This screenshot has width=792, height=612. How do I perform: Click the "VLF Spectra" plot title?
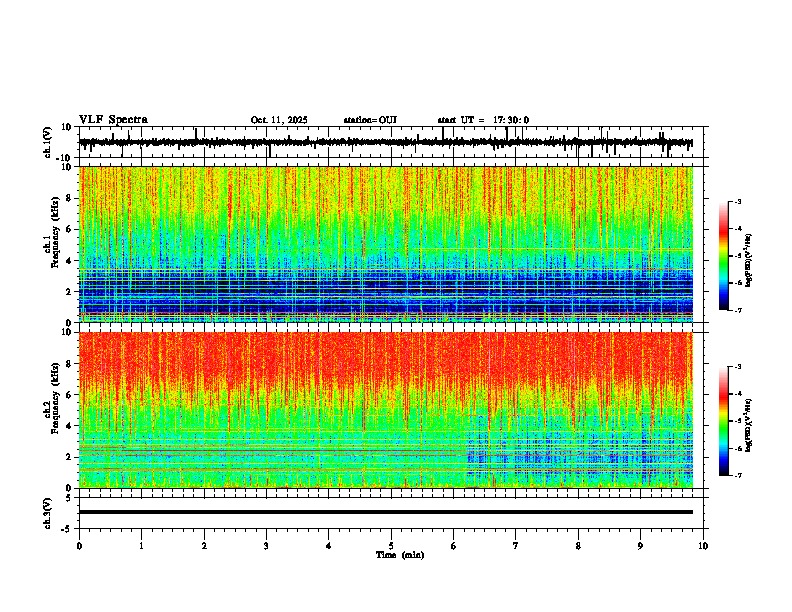tap(113, 120)
